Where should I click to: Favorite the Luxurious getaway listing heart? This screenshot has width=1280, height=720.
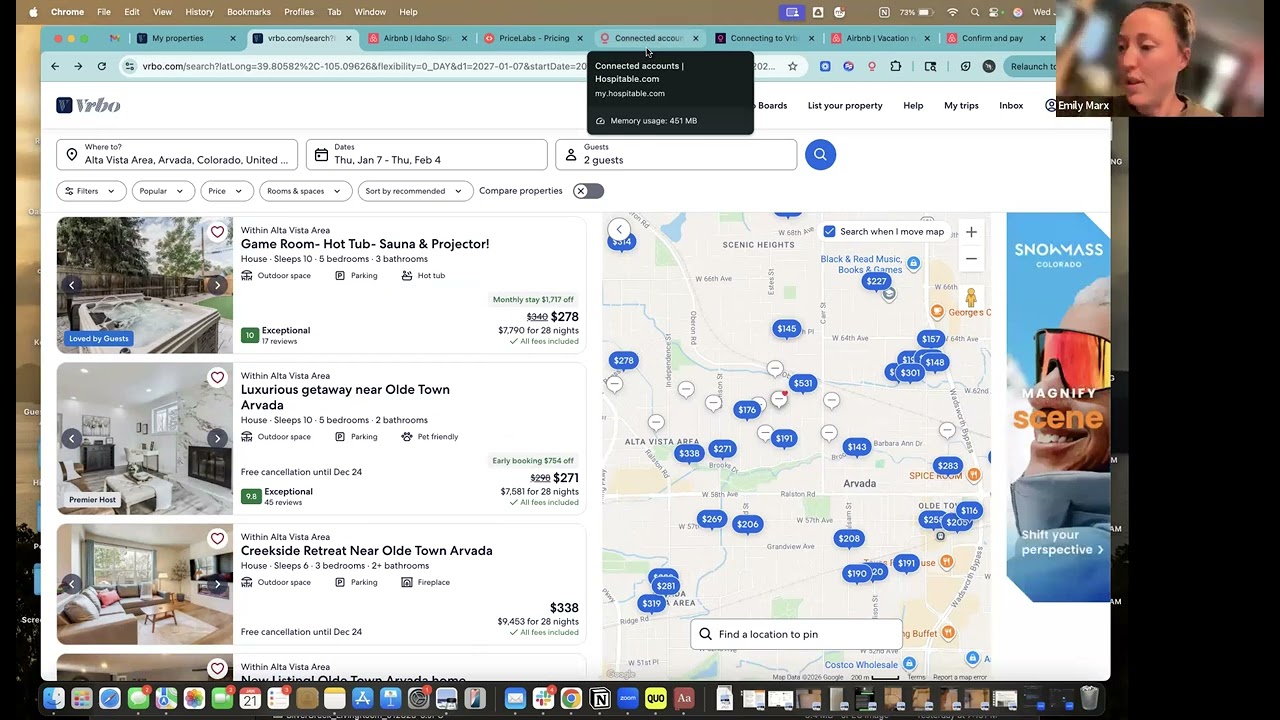pos(217,378)
